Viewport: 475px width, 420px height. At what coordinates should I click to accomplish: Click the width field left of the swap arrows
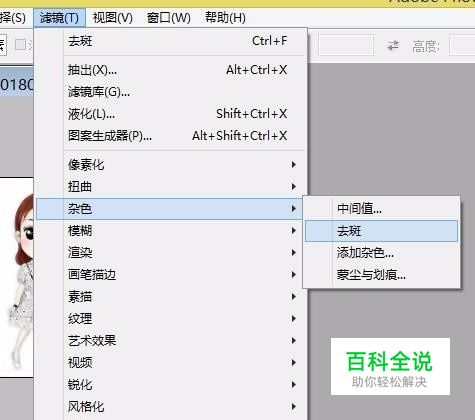click(346, 45)
